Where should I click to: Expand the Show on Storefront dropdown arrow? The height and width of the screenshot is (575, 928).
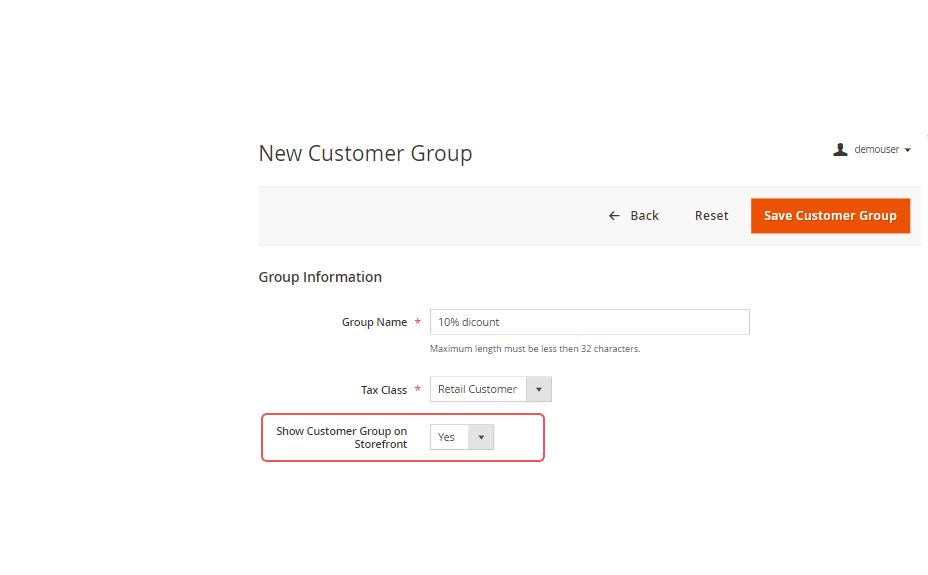click(x=481, y=437)
